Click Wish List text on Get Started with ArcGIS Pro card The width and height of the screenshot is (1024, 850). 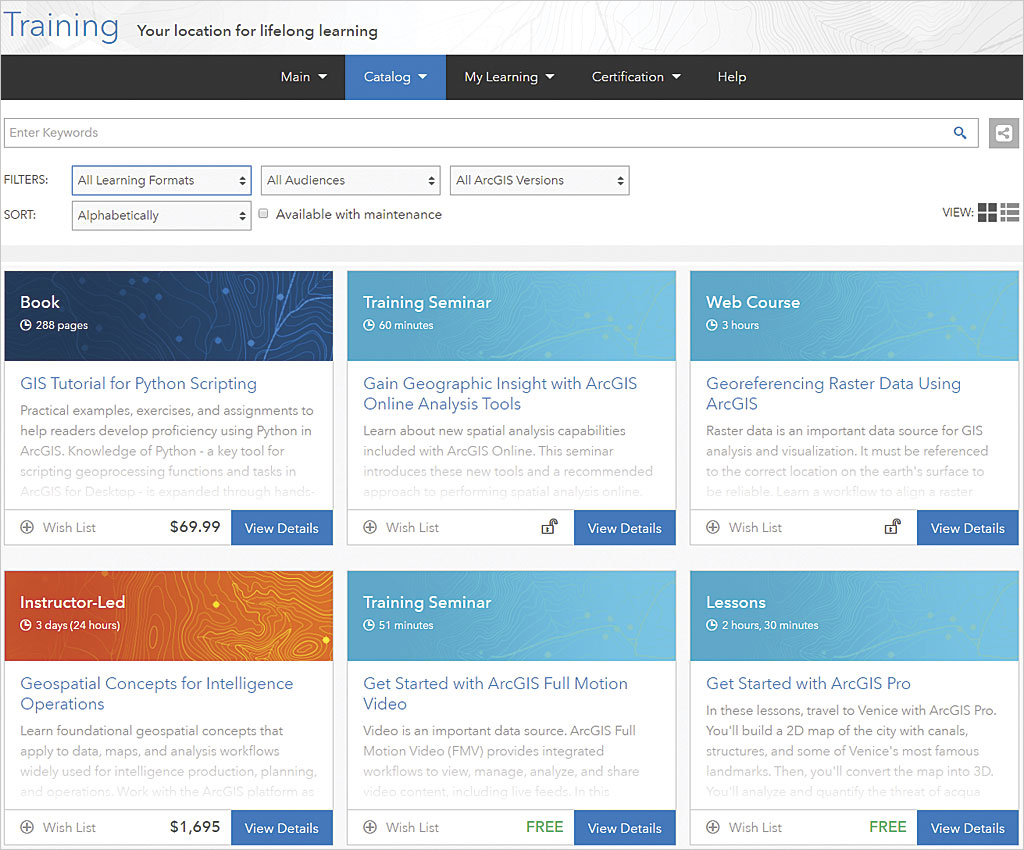pyautogui.click(x=755, y=827)
